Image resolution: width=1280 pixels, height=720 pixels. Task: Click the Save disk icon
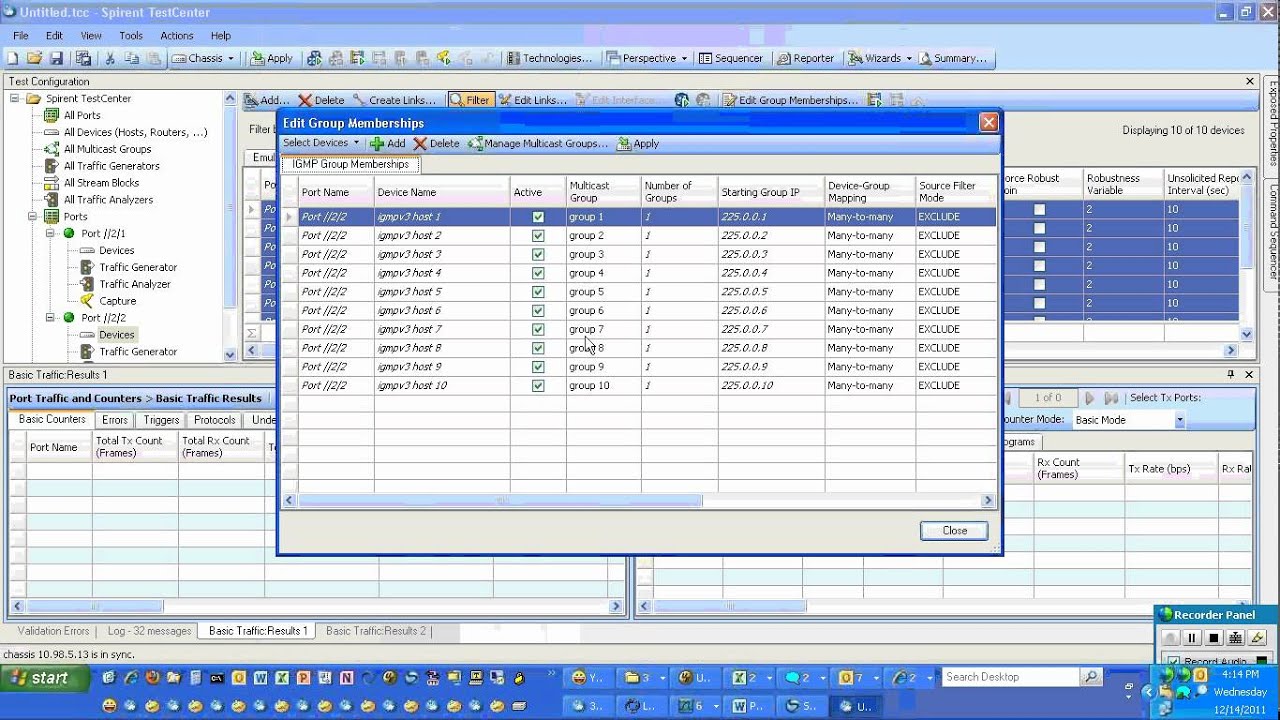[56, 58]
